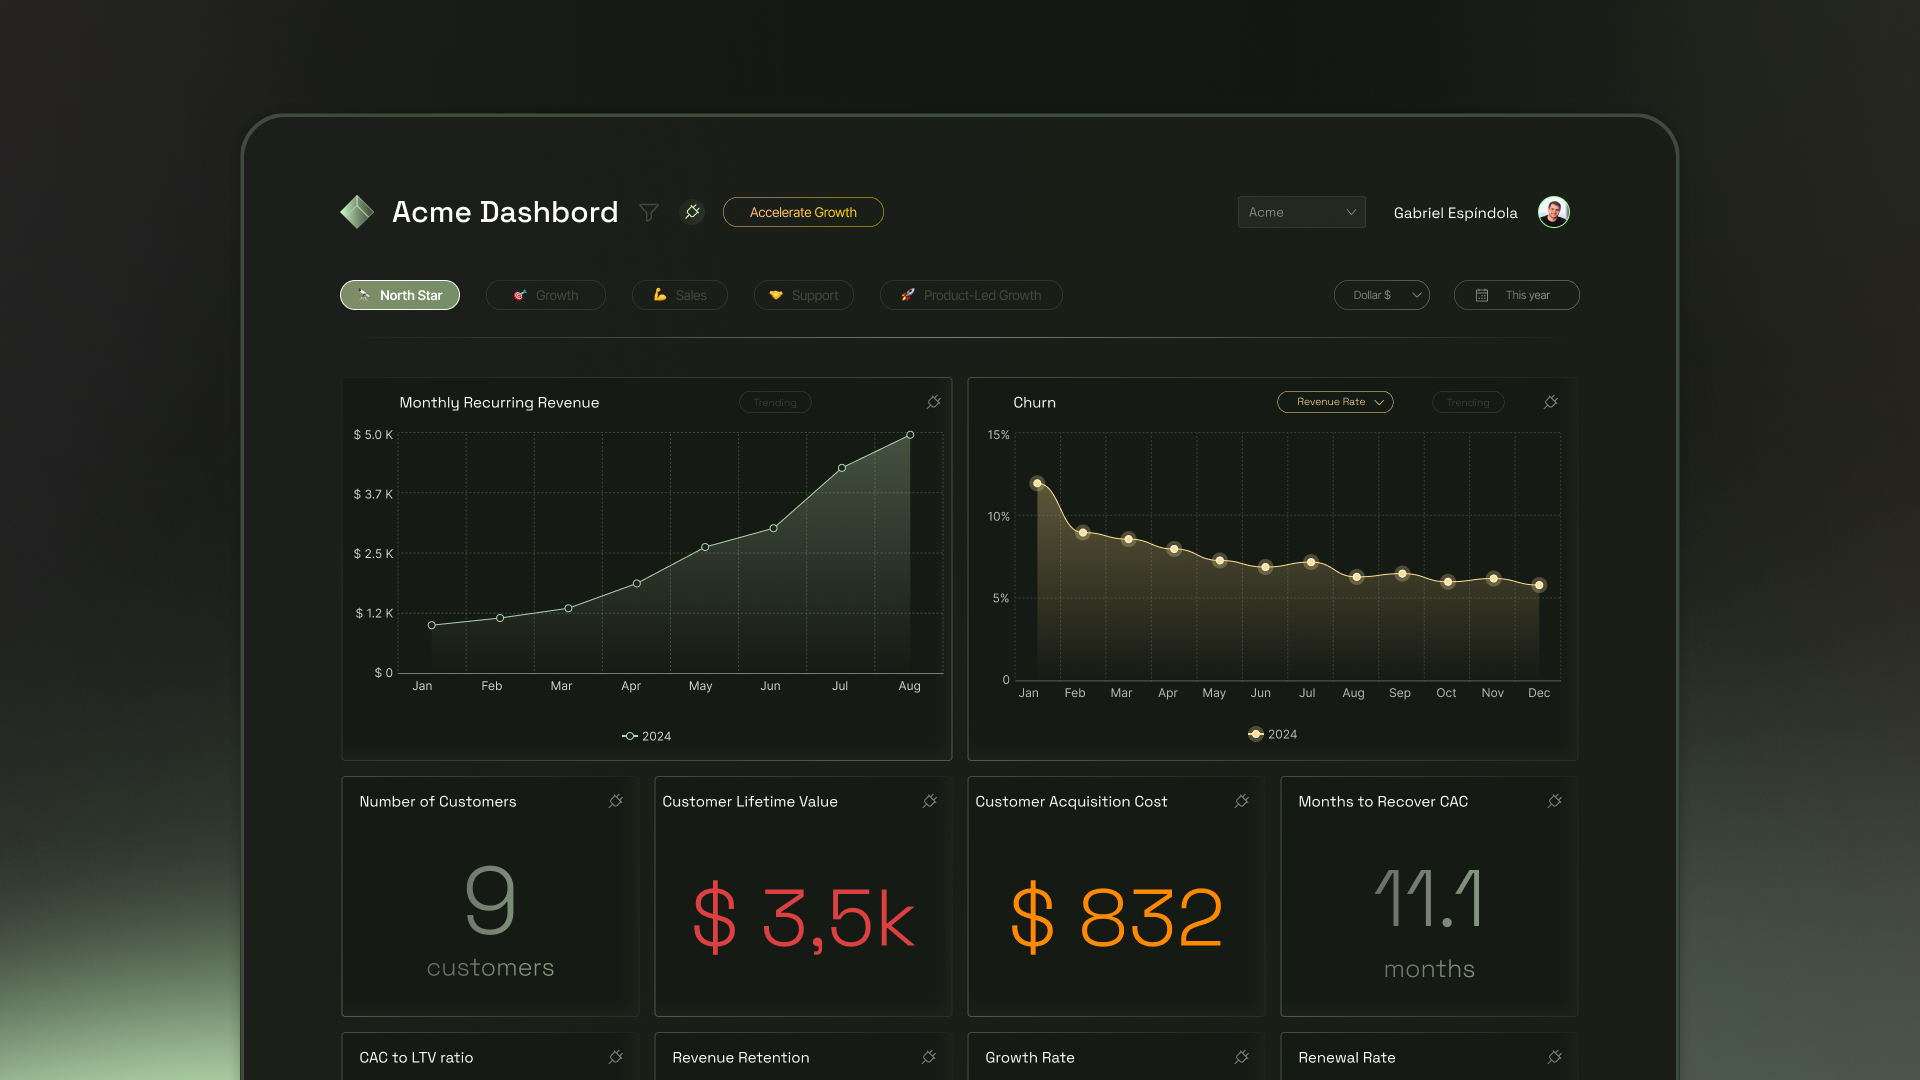
Task: Click the $ 832 acquisition cost value
Action: pos(1117,917)
